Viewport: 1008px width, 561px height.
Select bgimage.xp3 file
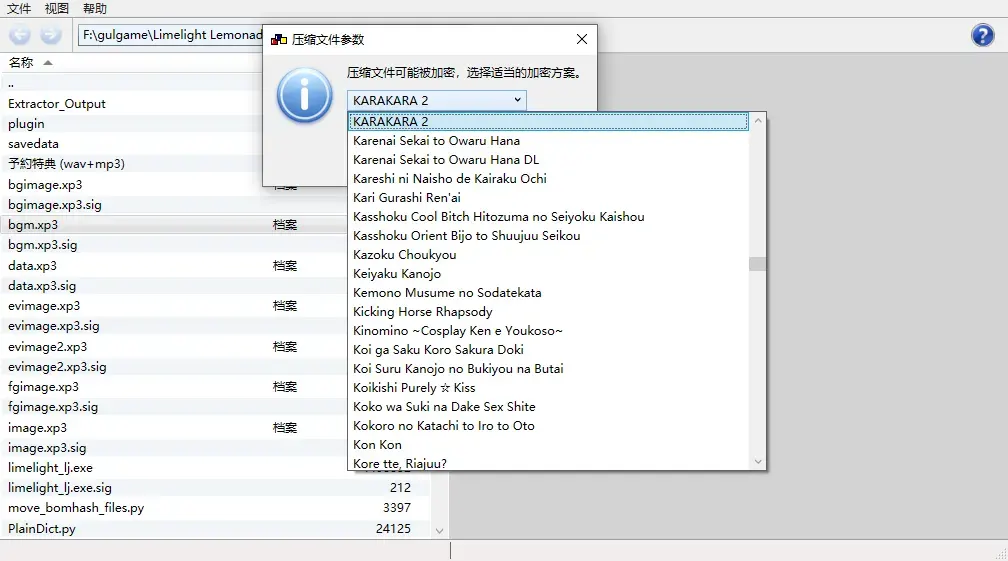[45, 184]
